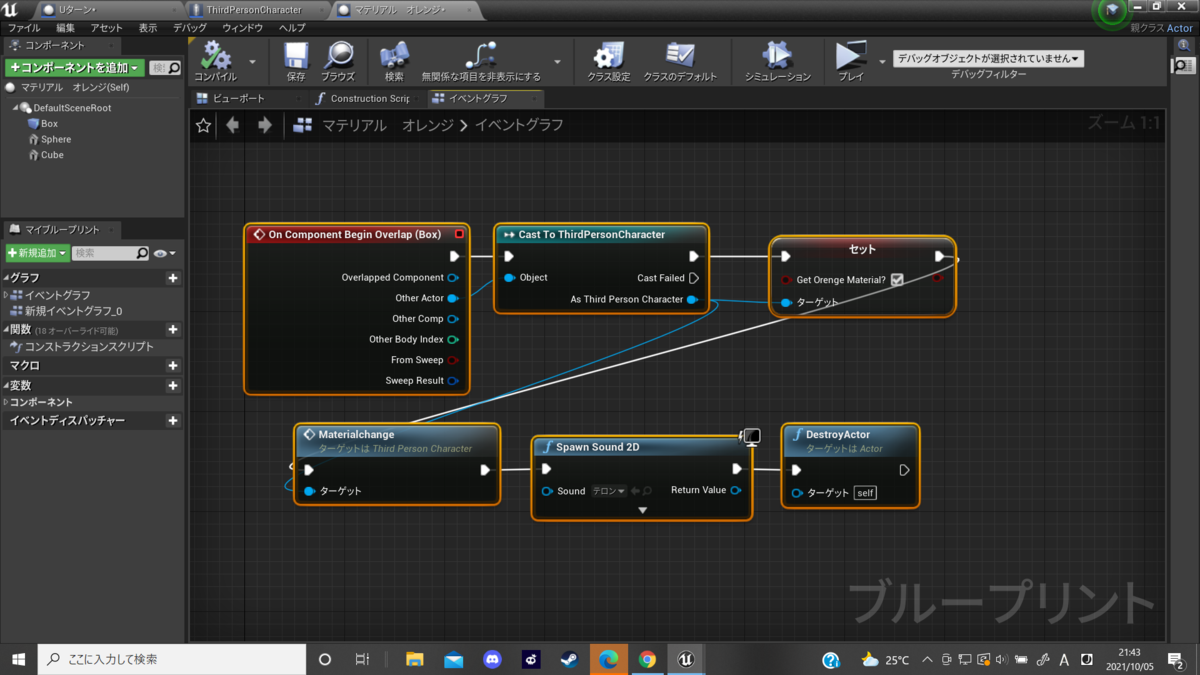Click the Return Value pin on Spawn Sound 2D
The height and width of the screenshot is (675, 1200).
736,490
